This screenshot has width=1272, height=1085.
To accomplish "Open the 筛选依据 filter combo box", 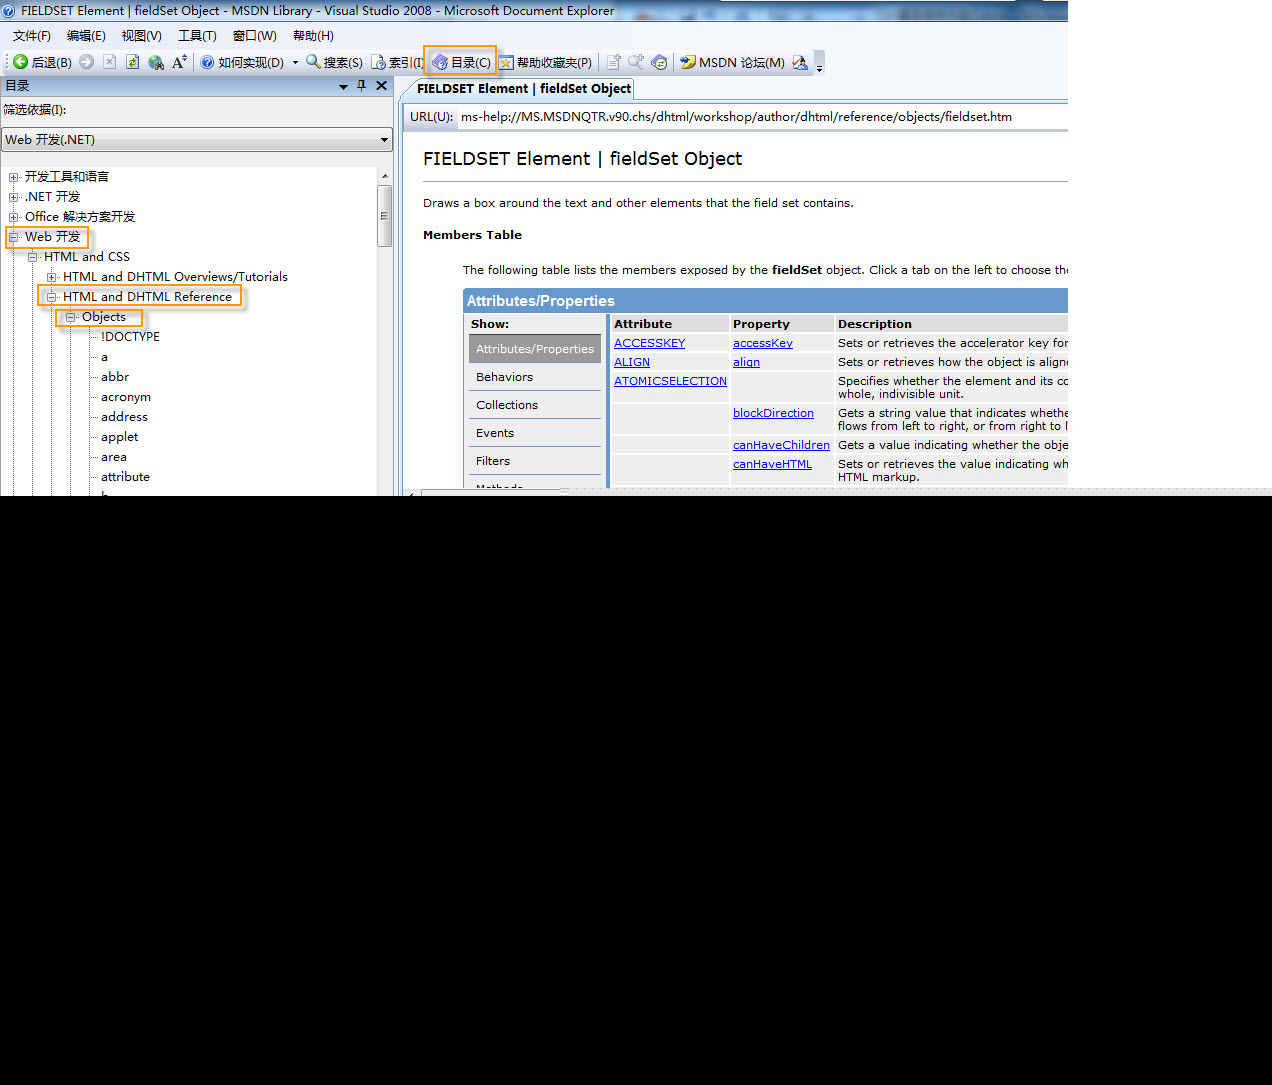I will tap(197, 140).
